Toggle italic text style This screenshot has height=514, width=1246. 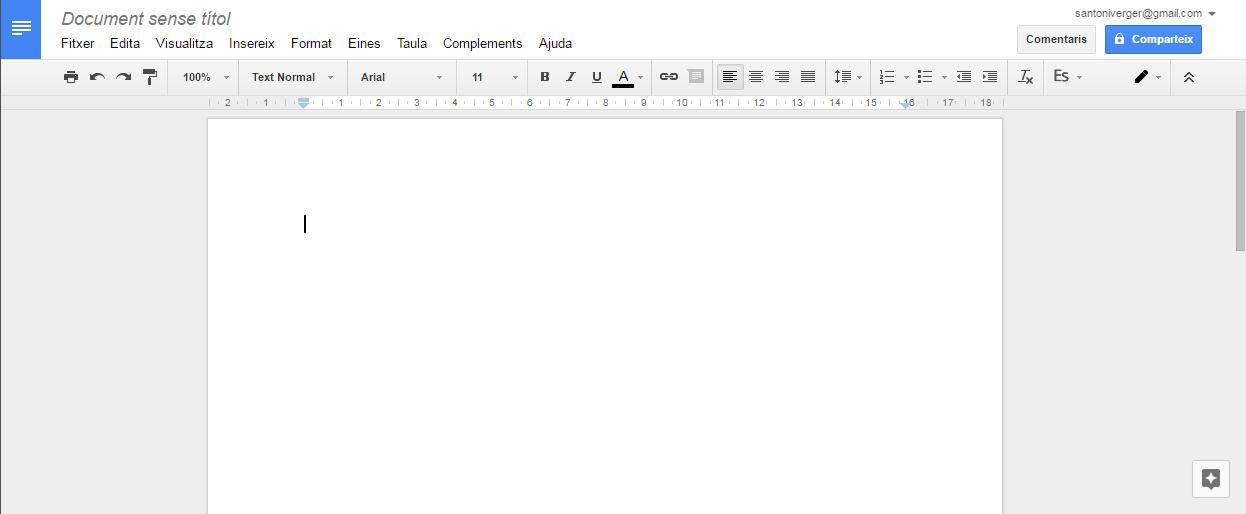pyautogui.click(x=571, y=77)
